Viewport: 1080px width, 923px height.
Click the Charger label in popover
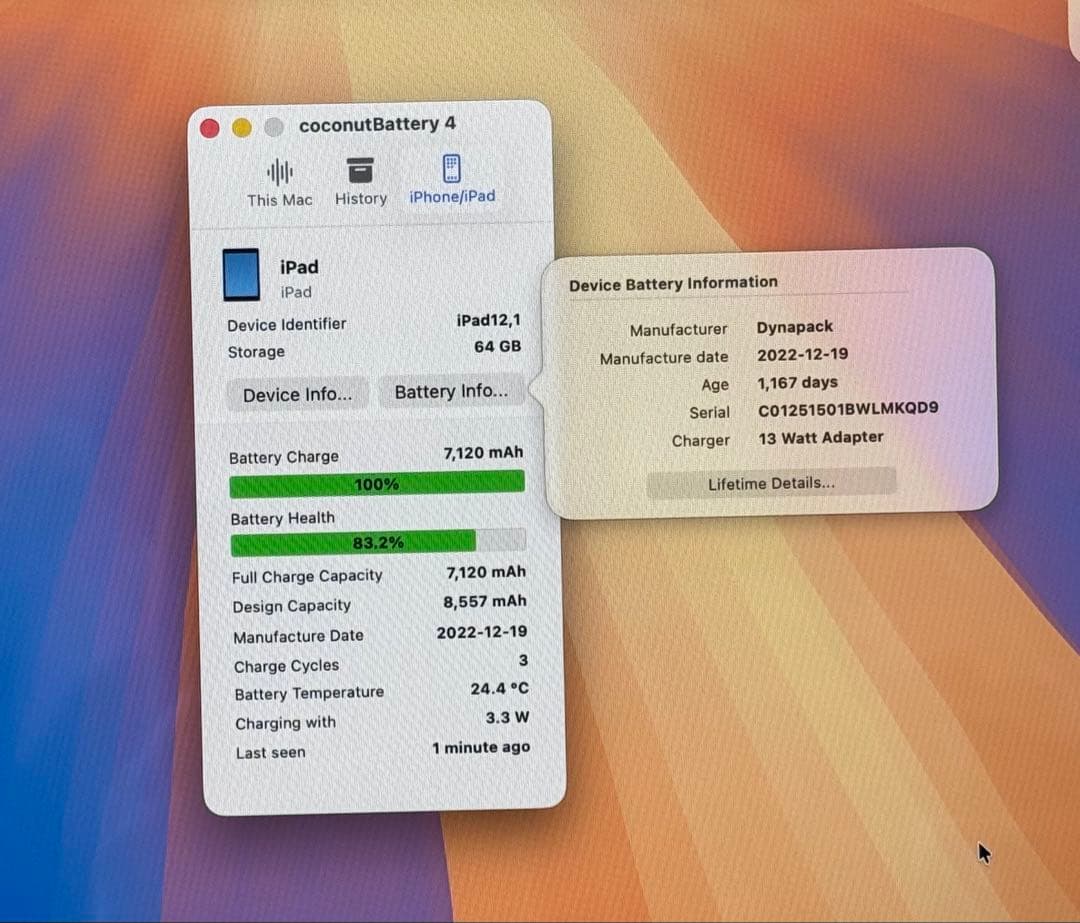point(700,441)
